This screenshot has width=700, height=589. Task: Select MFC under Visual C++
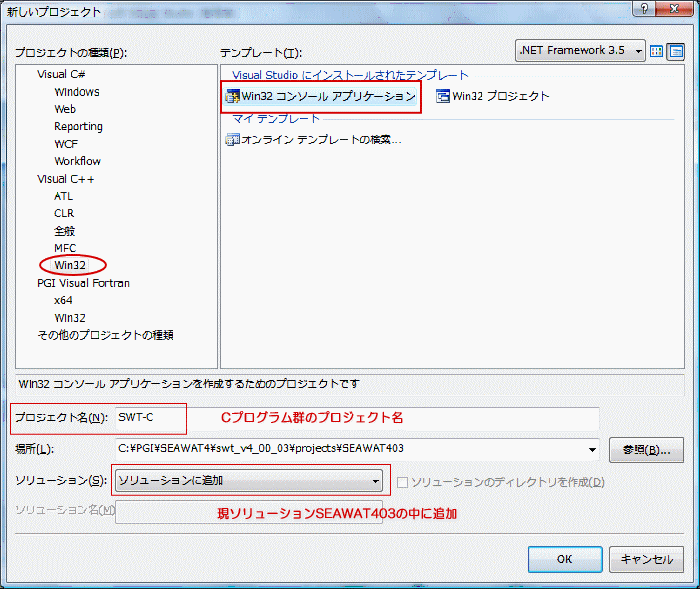coord(65,248)
